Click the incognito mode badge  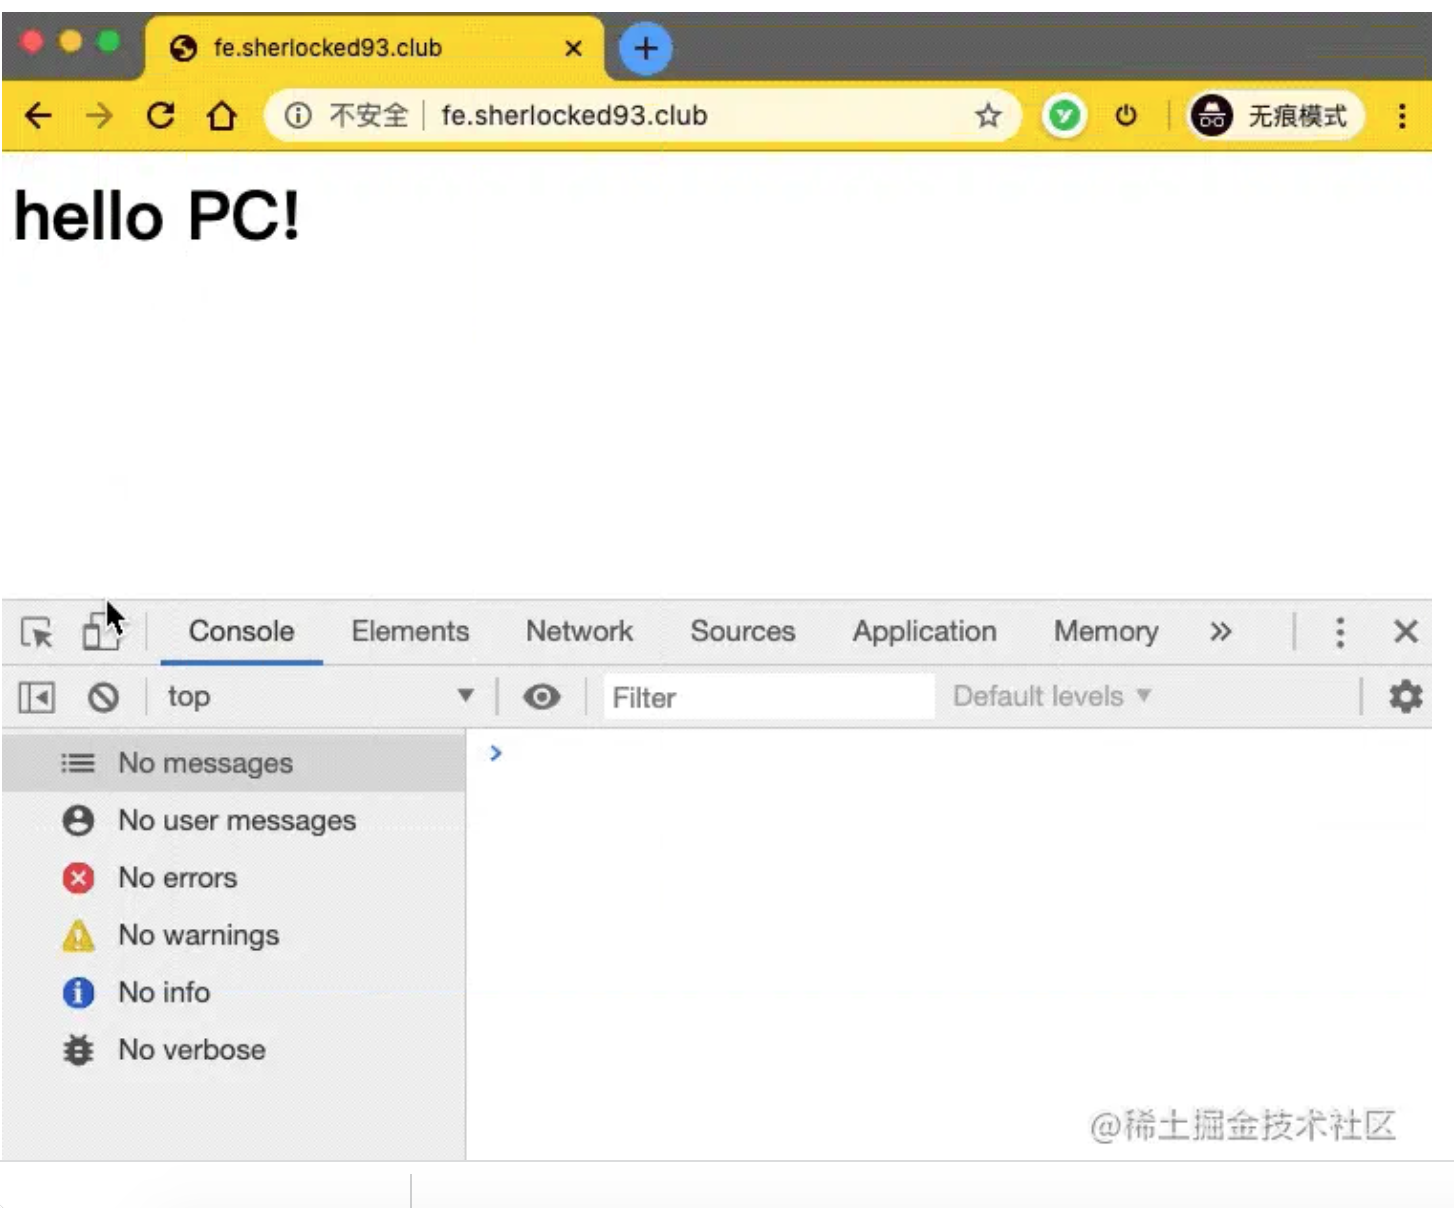tap(1275, 116)
